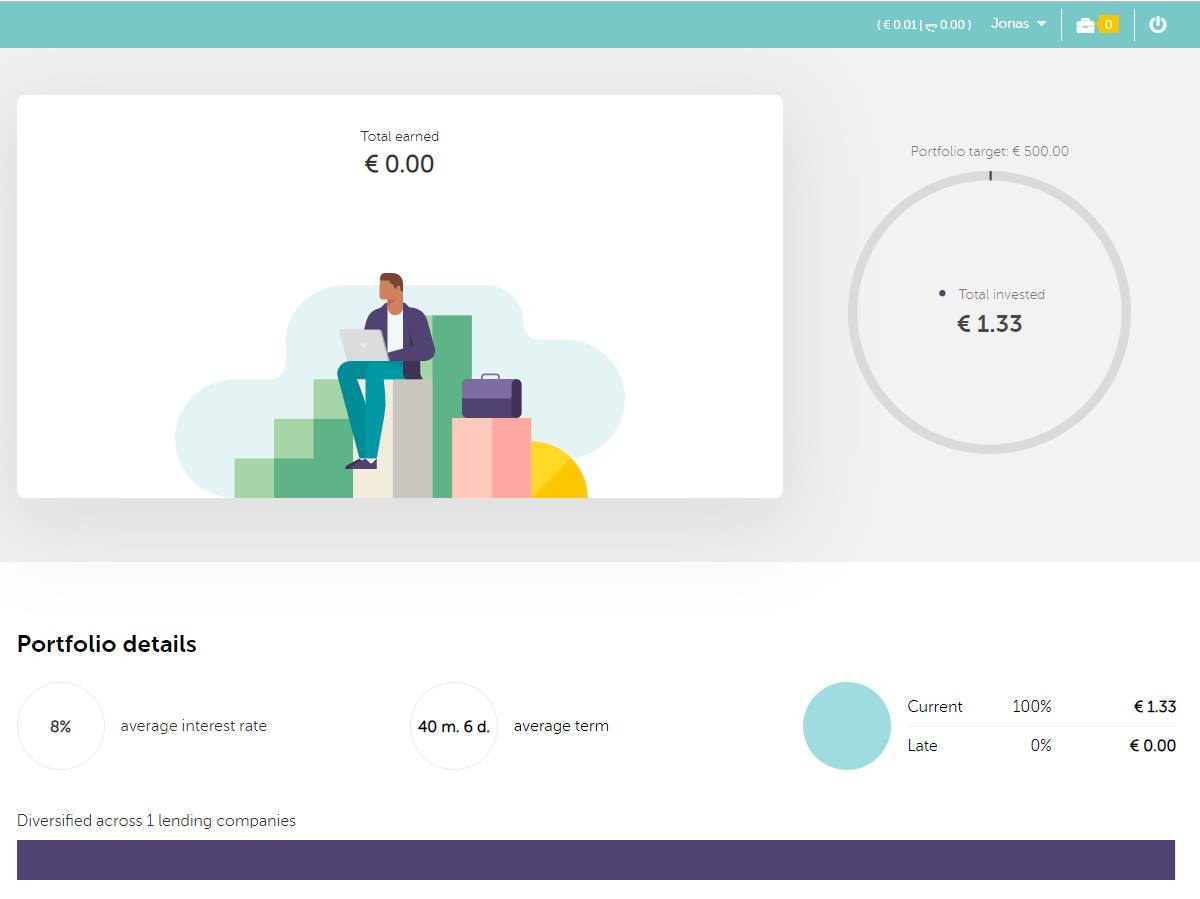Click the briefcase cart icon

1085,25
